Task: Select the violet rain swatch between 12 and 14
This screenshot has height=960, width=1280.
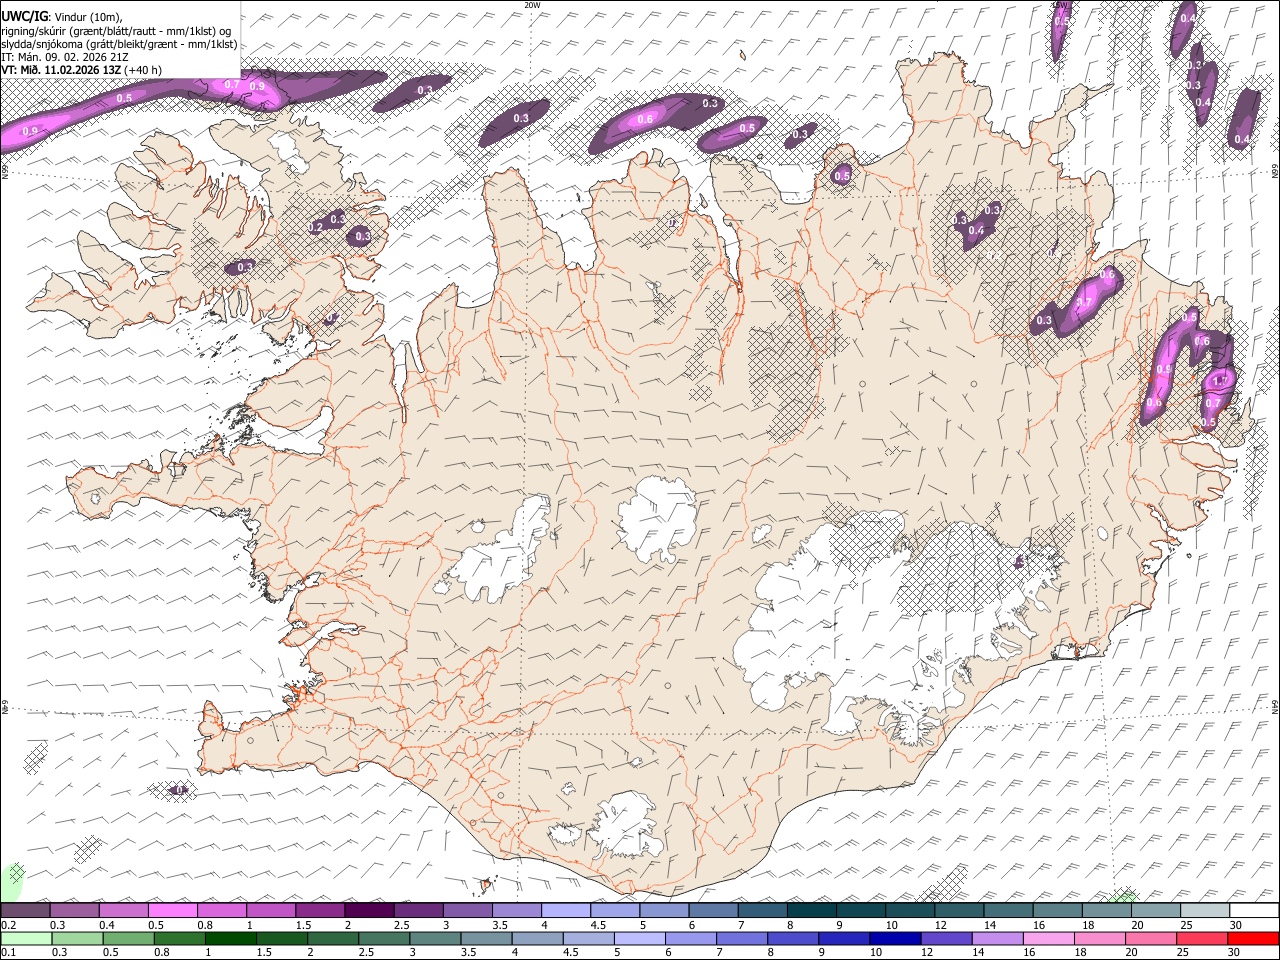Action: pyautogui.click(x=945, y=939)
